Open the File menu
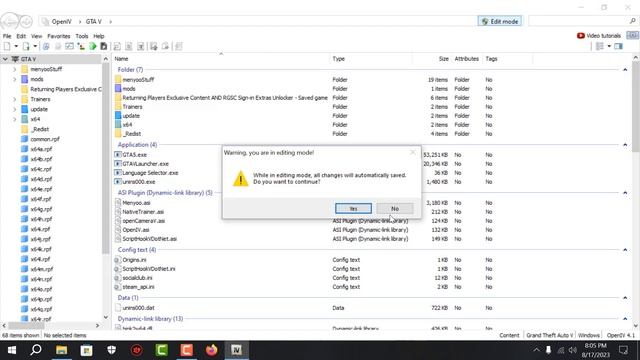Screen dimensions: 640x360 point(7,36)
